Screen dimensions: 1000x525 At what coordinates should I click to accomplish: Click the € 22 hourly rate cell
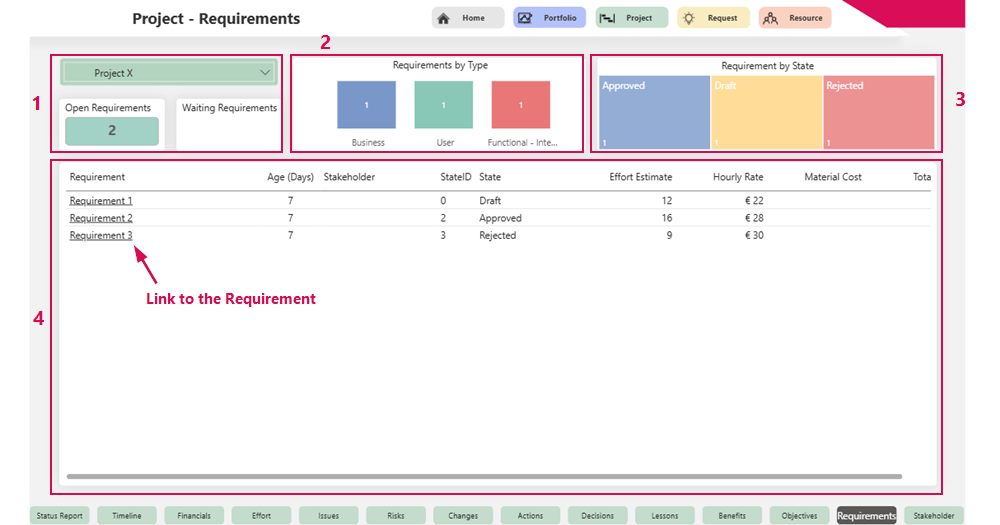(754, 200)
